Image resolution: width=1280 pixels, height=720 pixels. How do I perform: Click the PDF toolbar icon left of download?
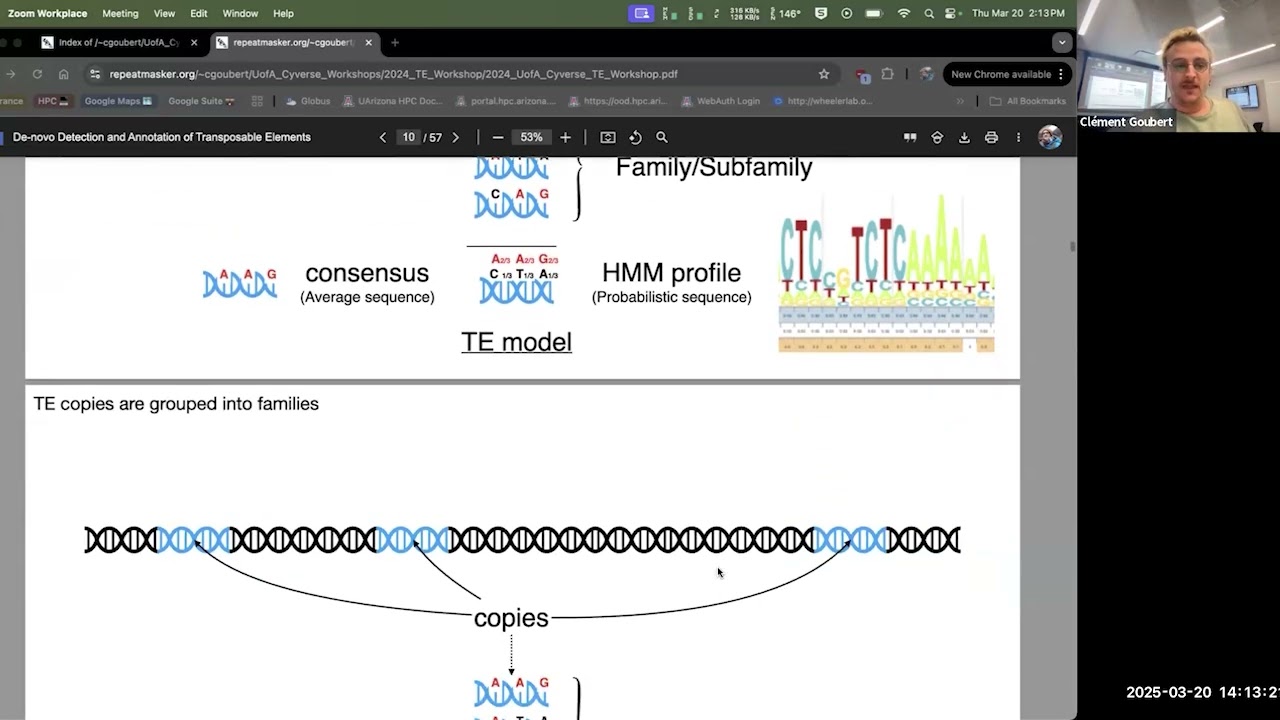coord(937,137)
